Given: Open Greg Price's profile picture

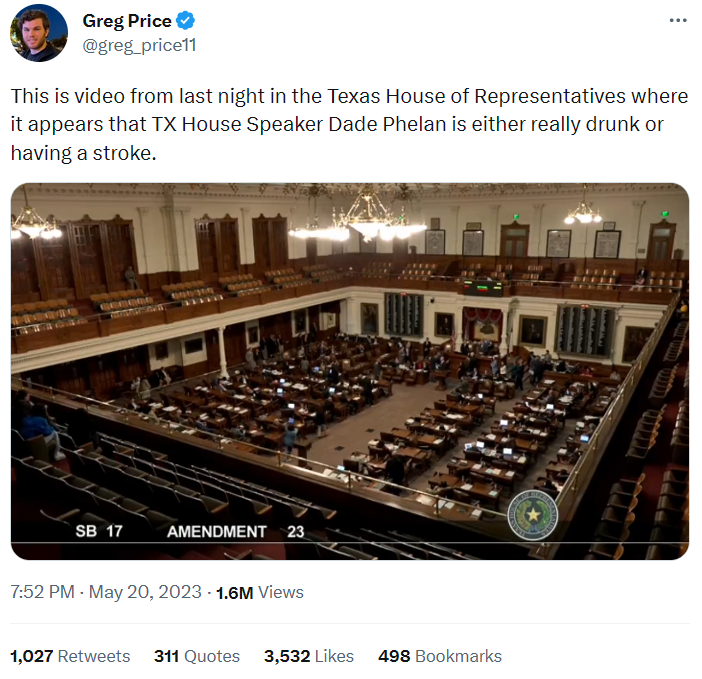Looking at the screenshot, I should point(39,33).
